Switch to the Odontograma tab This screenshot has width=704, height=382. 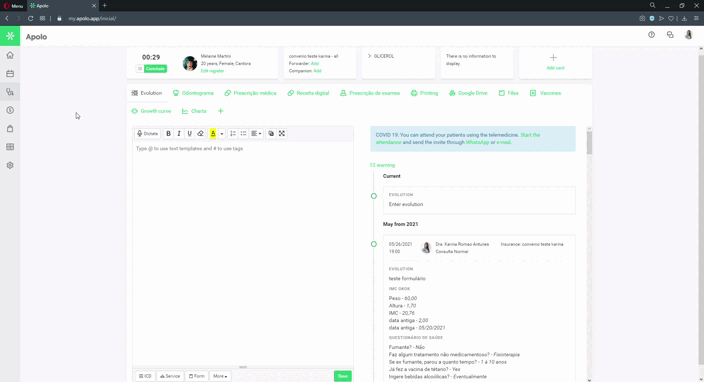193,93
